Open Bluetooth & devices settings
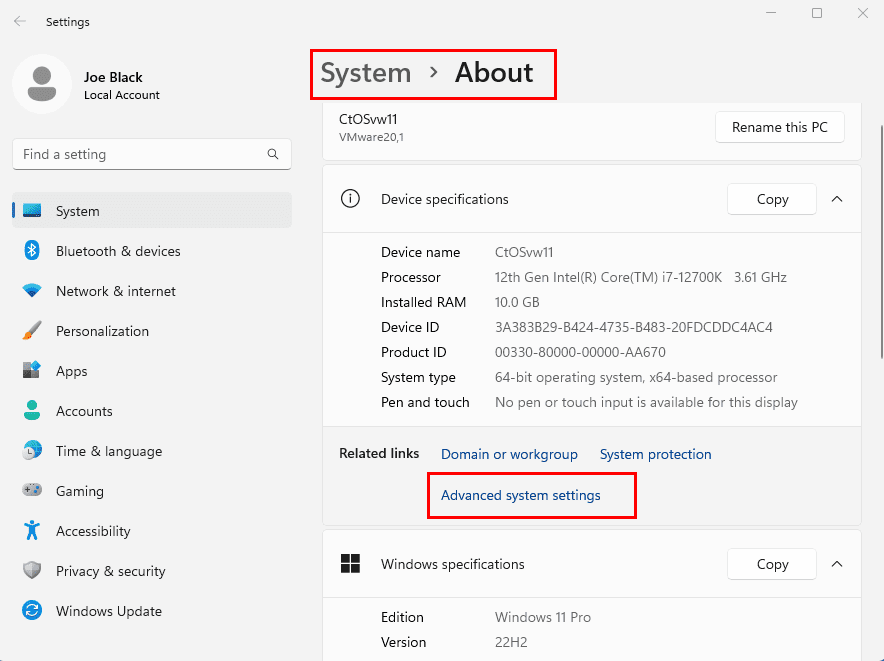The width and height of the screenshot is (884, 661). click(x=152, y=251)
